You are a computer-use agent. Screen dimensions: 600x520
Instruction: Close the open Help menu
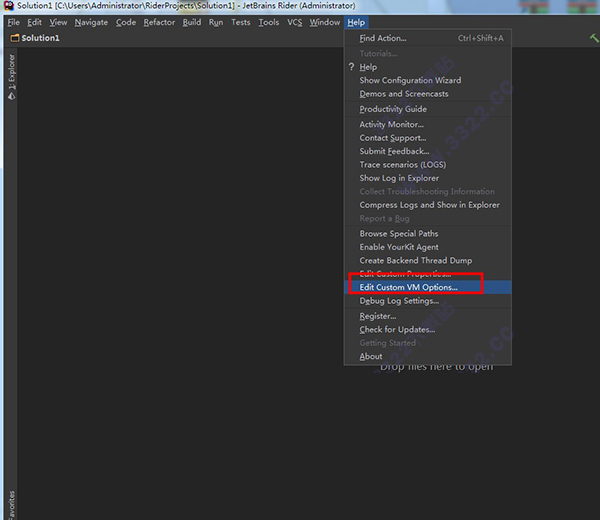[356, 23]
